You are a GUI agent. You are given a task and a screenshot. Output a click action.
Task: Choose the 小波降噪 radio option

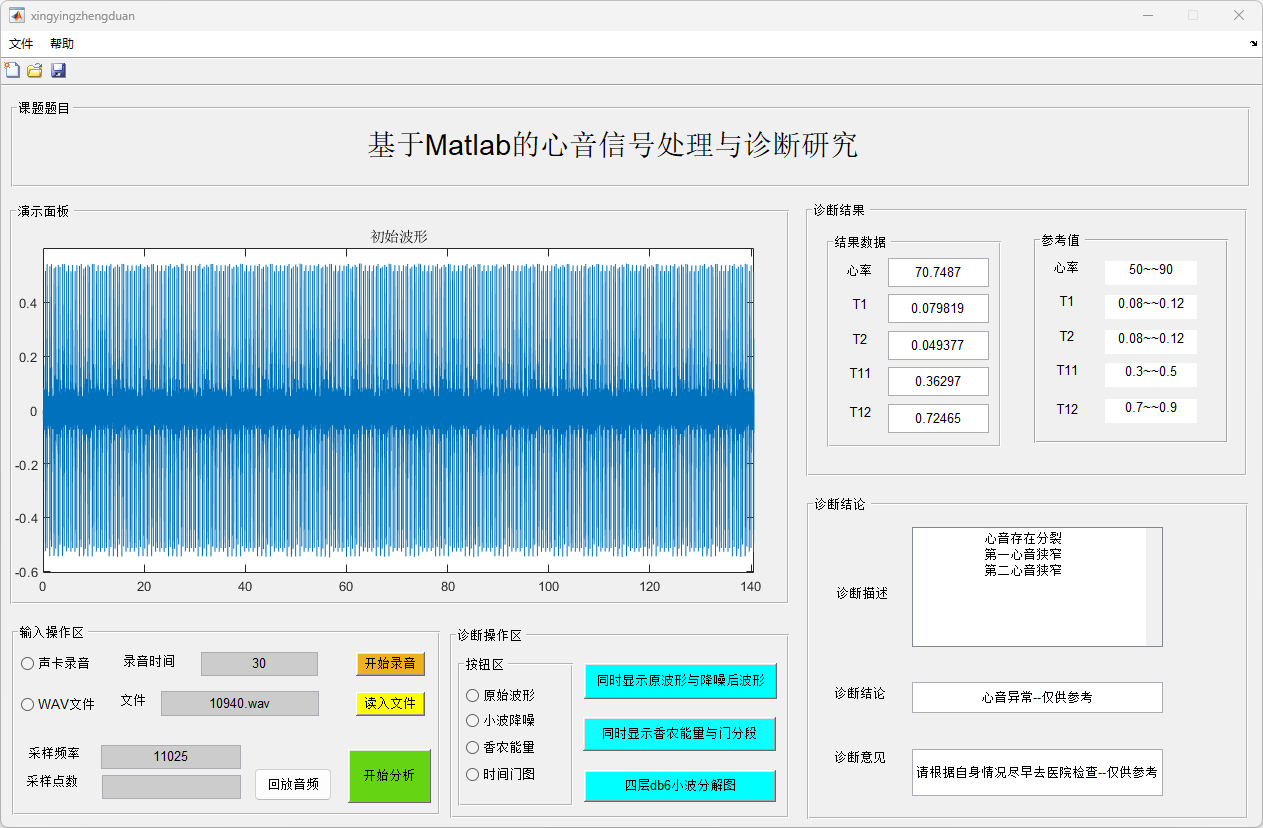473,721
